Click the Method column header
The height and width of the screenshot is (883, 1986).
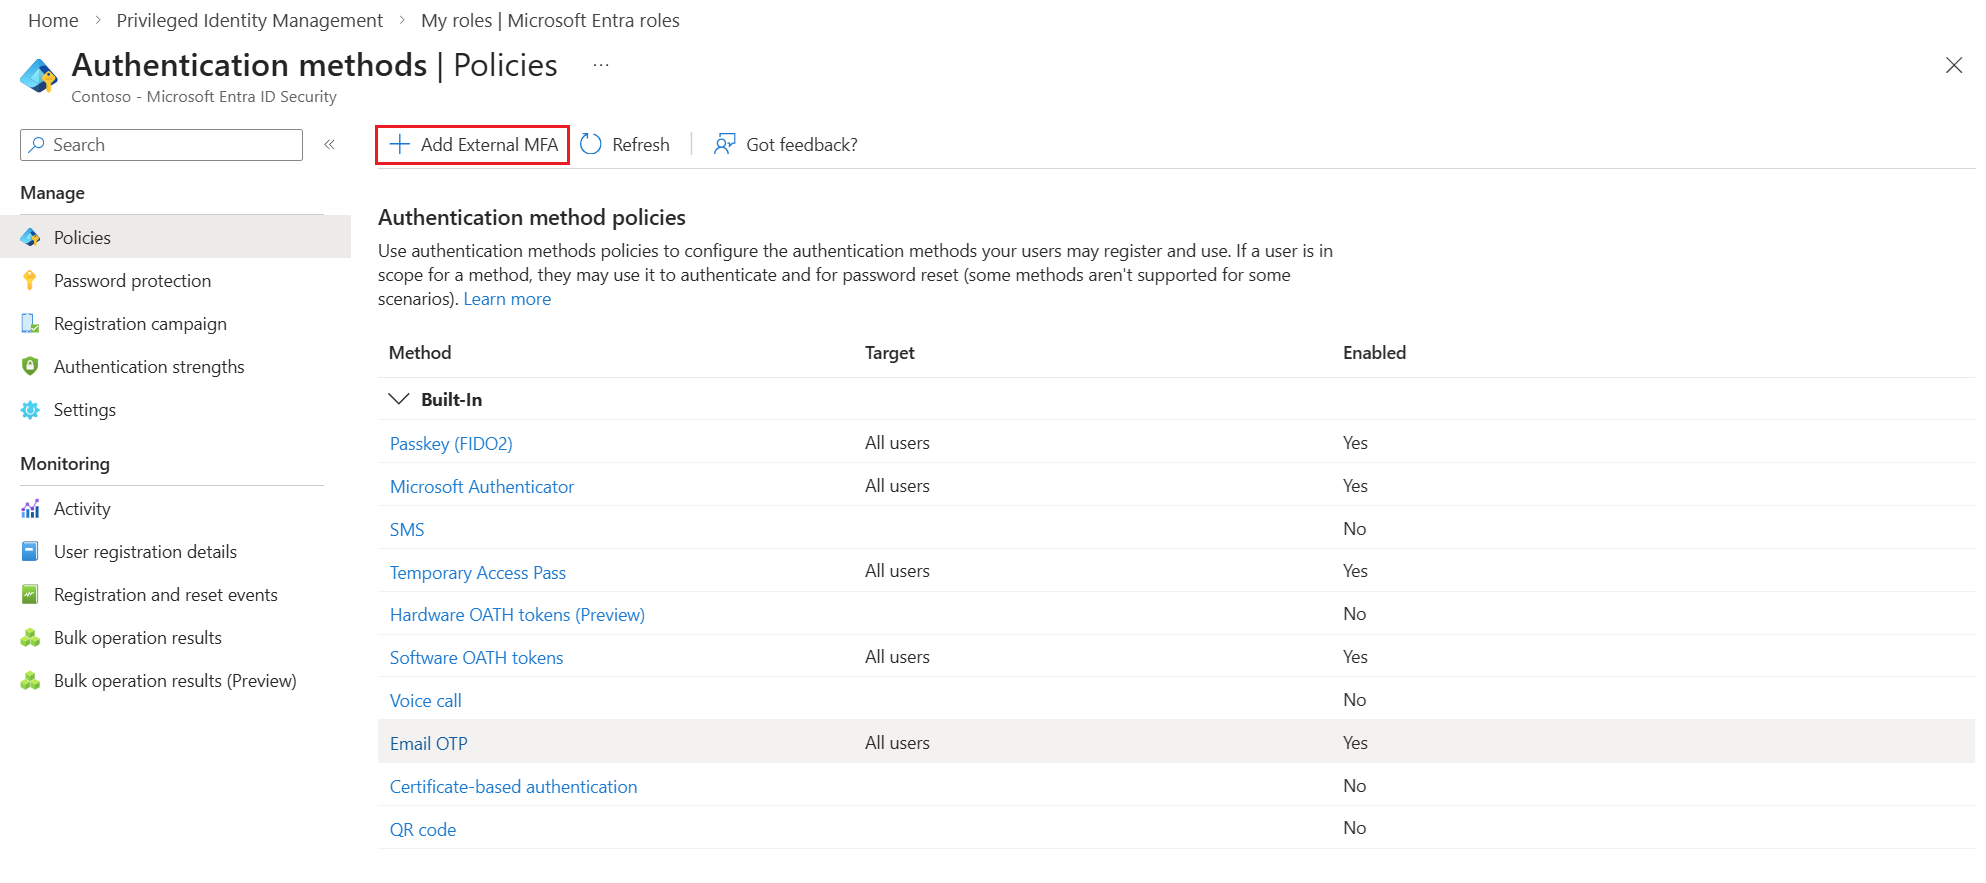(420, 352)
